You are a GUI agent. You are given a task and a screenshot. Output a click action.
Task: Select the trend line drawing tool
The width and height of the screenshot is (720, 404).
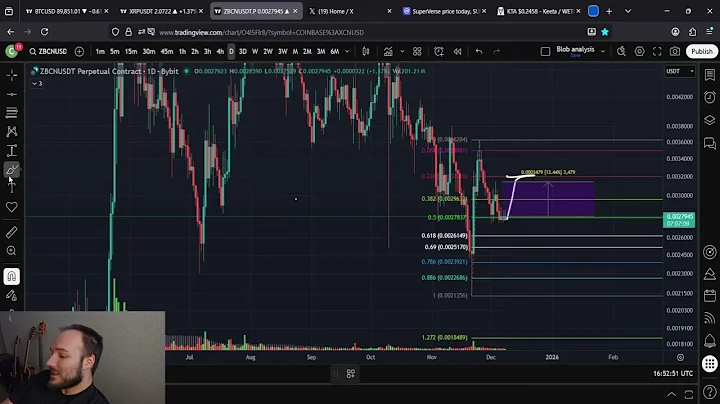point(12,94)
